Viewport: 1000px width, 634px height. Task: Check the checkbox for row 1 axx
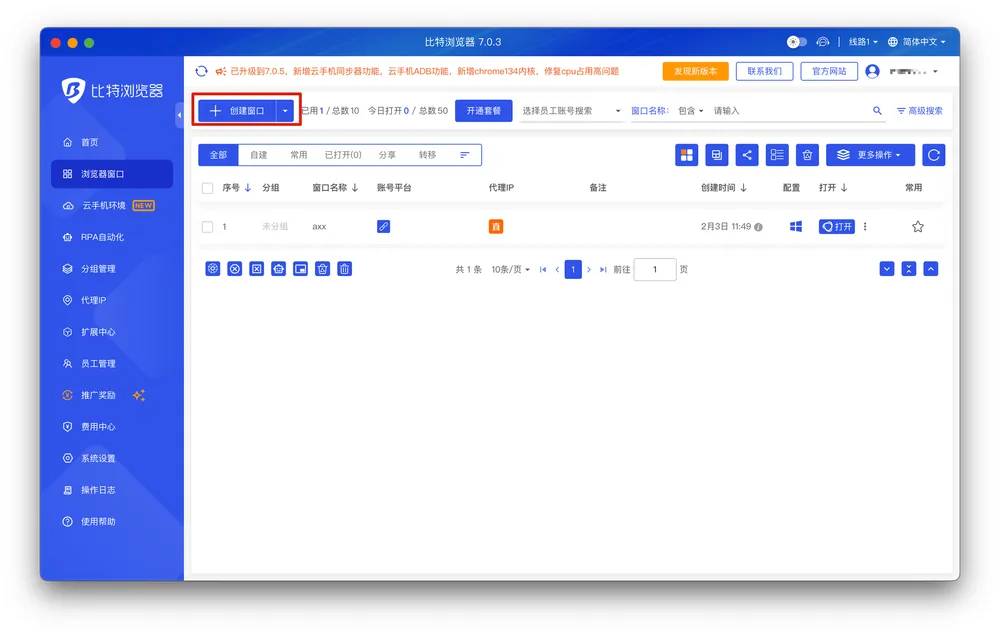pyautogui.click(x=208, y=227)
